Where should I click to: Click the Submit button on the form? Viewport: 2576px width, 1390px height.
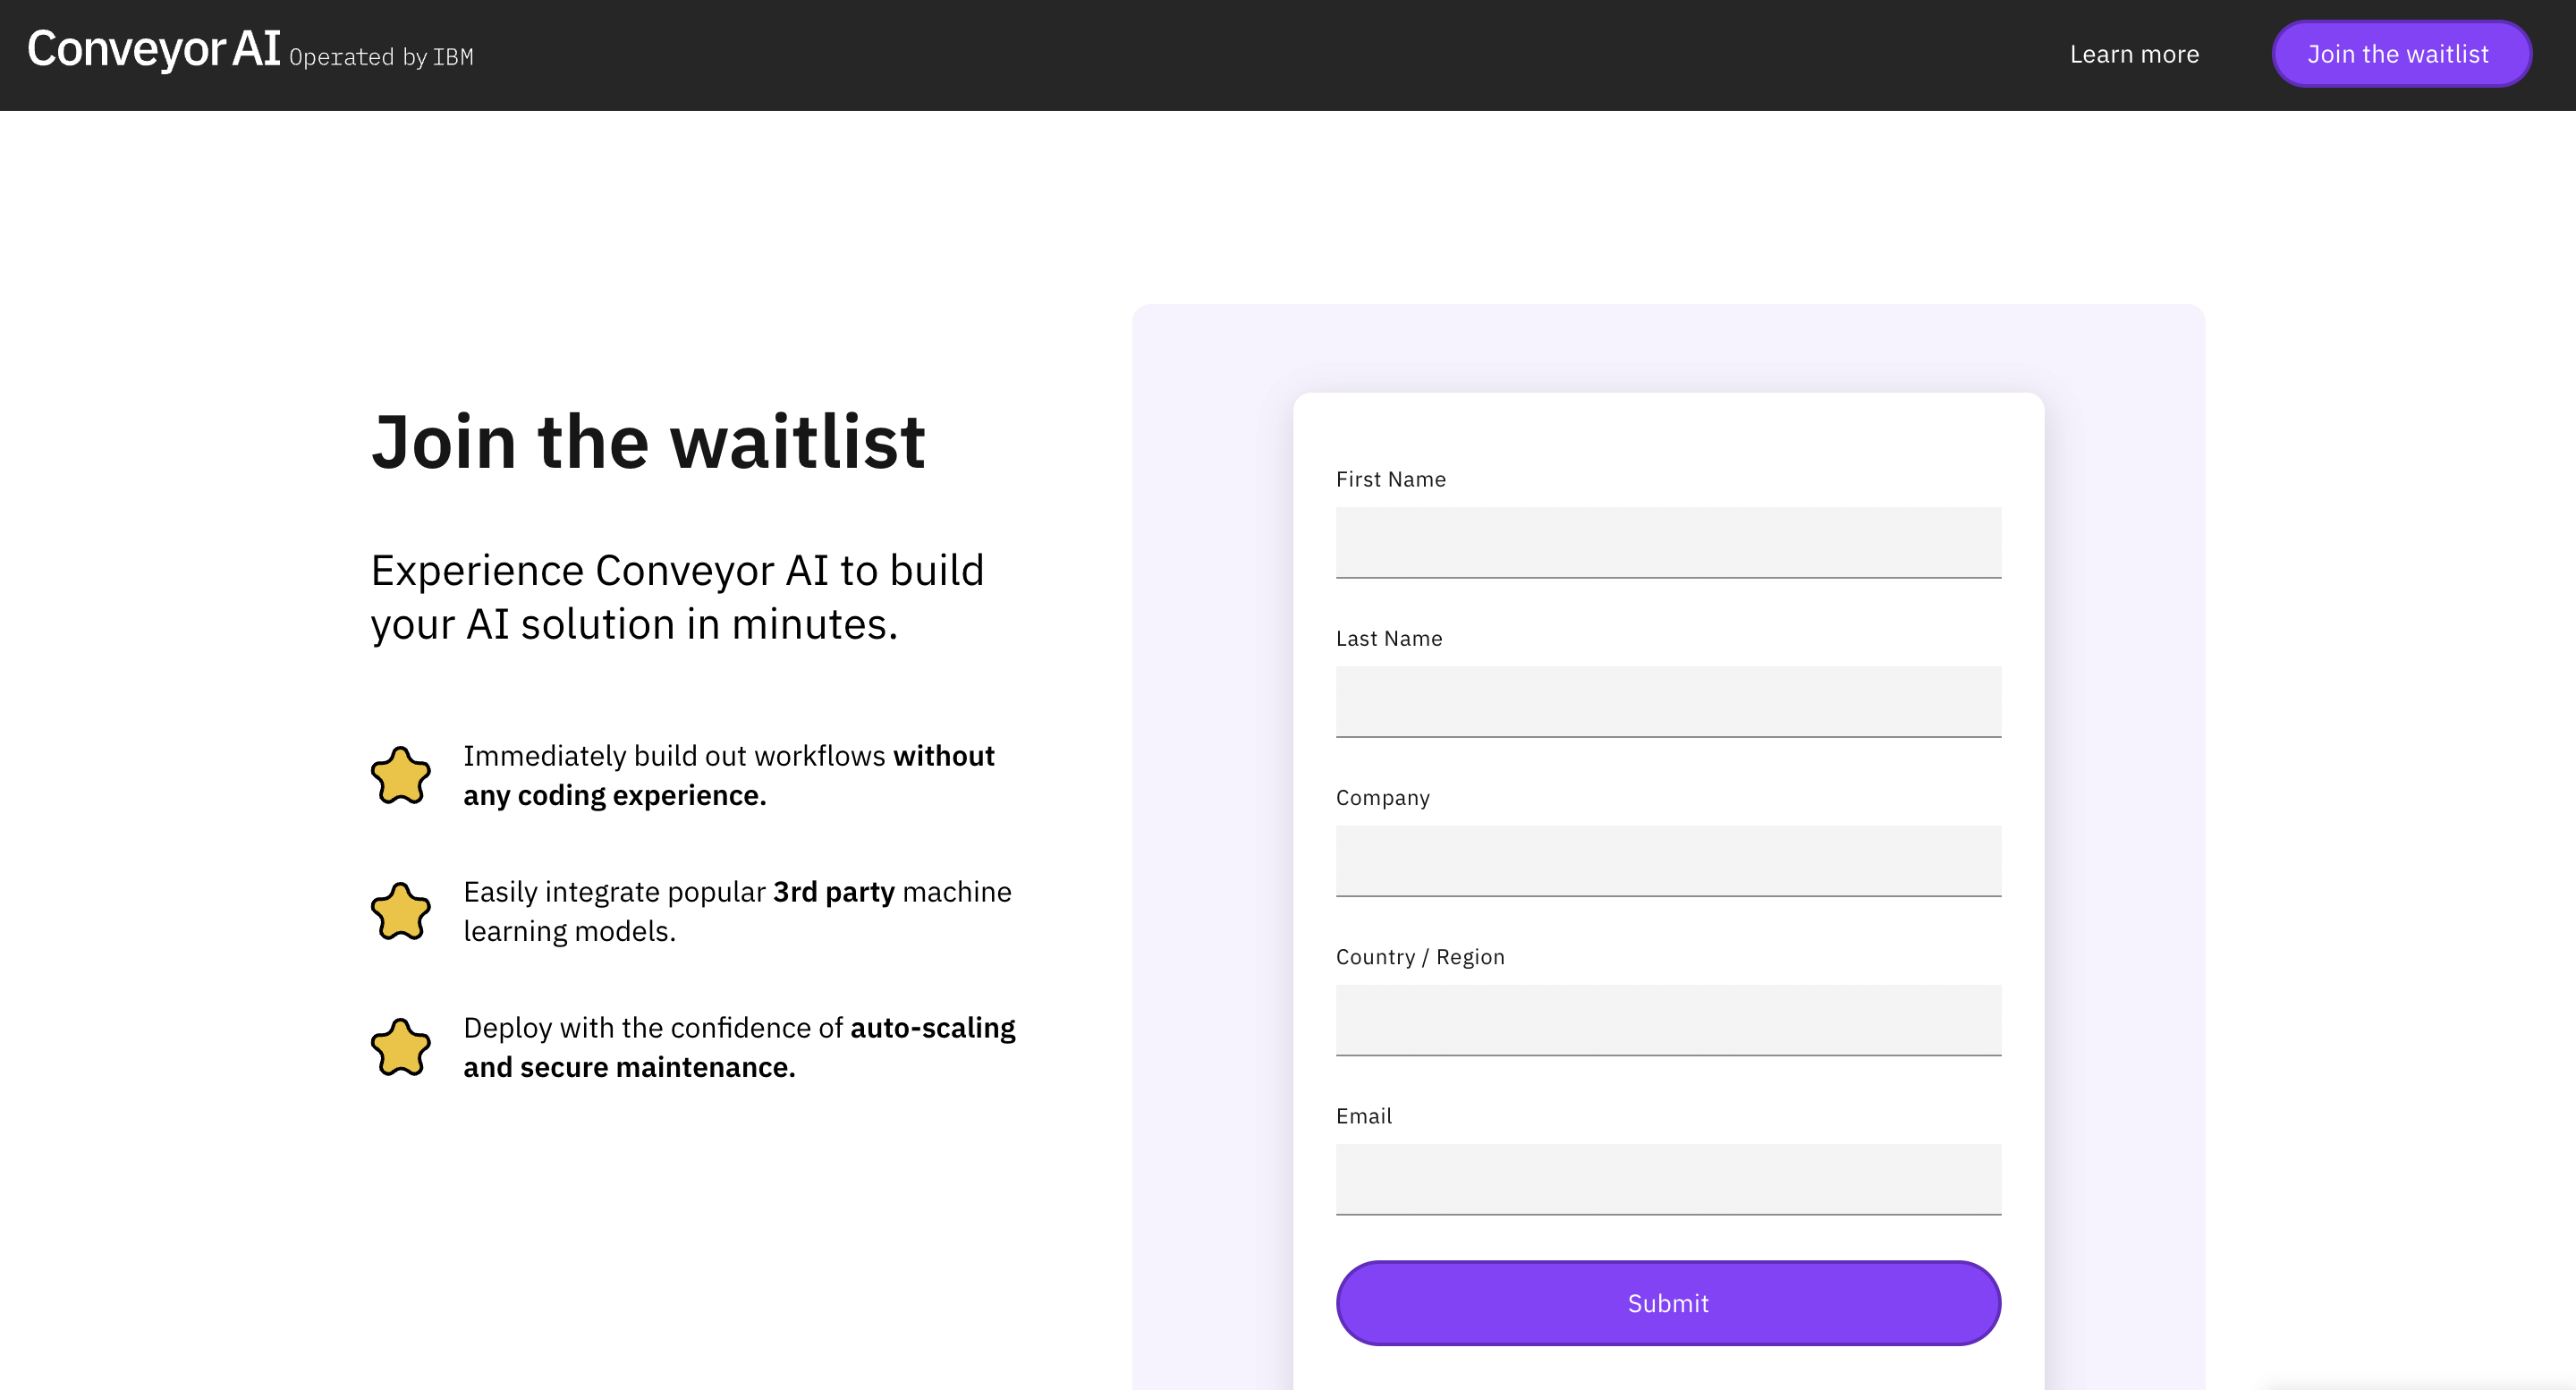click(x=1669, y=1302)
